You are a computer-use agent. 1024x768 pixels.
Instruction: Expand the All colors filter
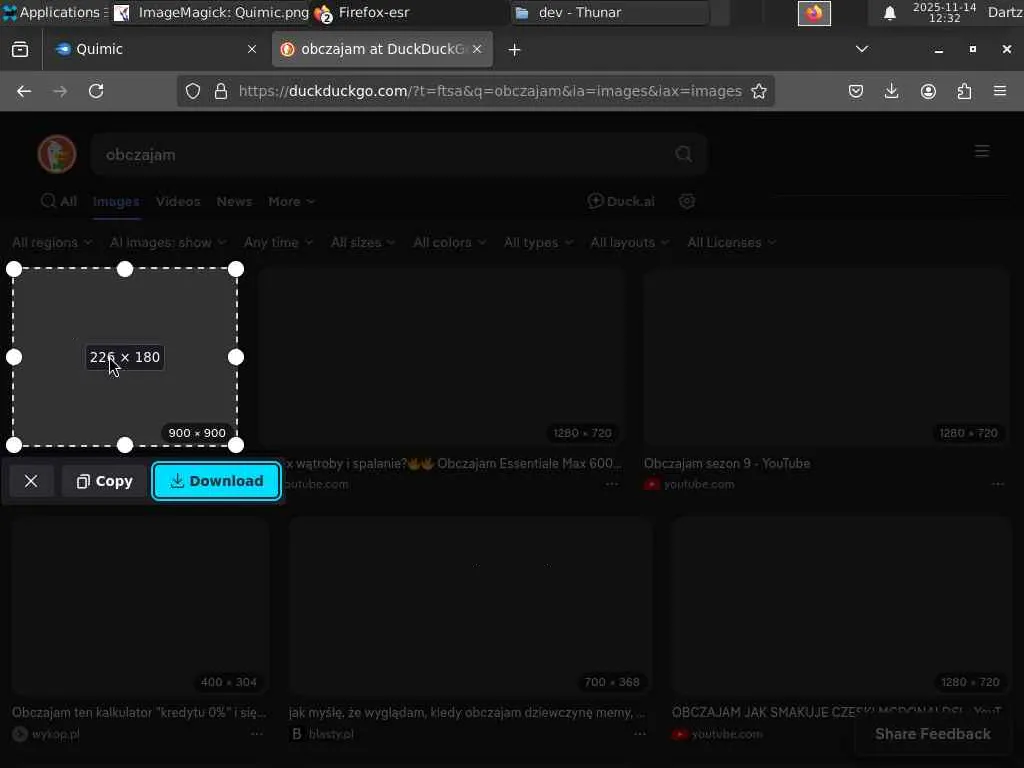click(x=449, y=243)
